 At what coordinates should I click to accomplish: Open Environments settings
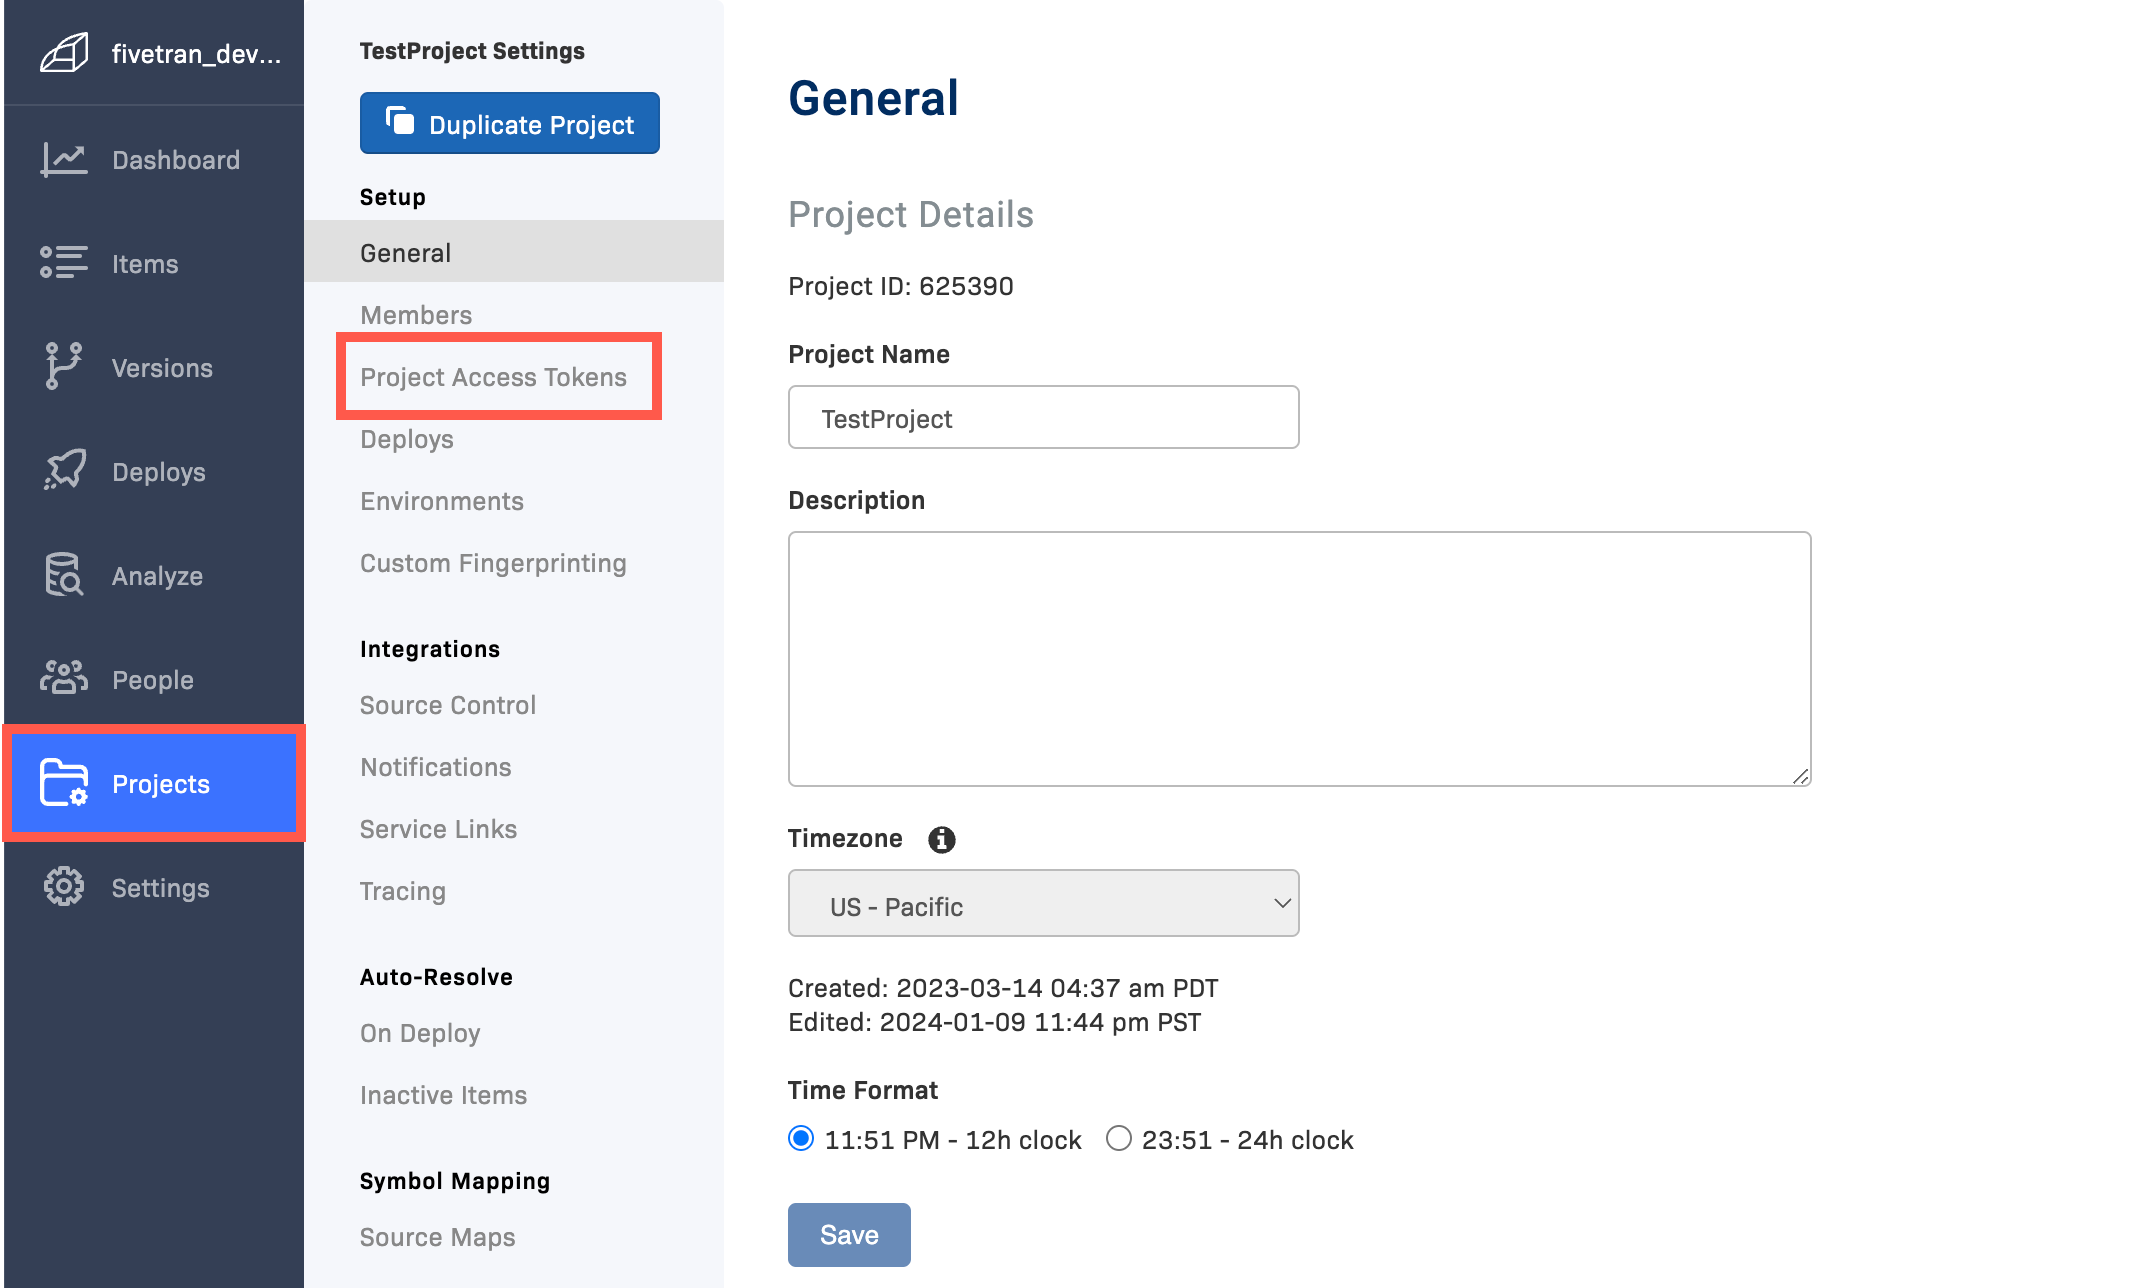[x=442, y=501]
